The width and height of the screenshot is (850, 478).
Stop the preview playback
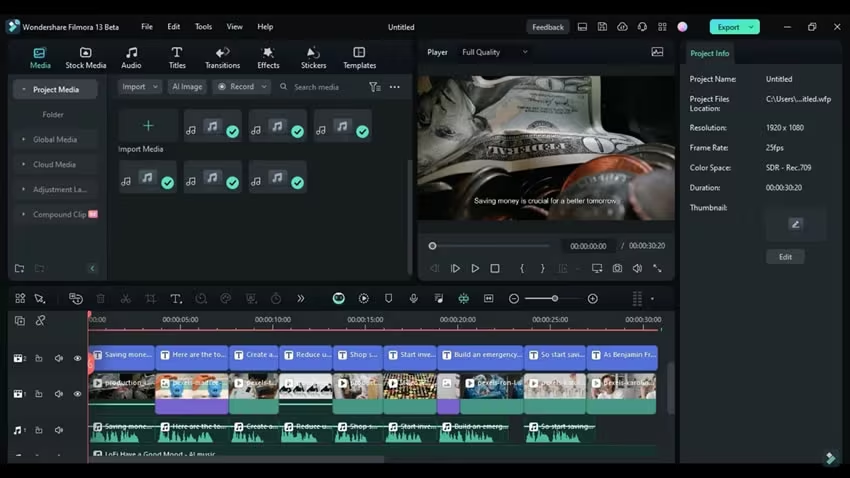point(495,268)
